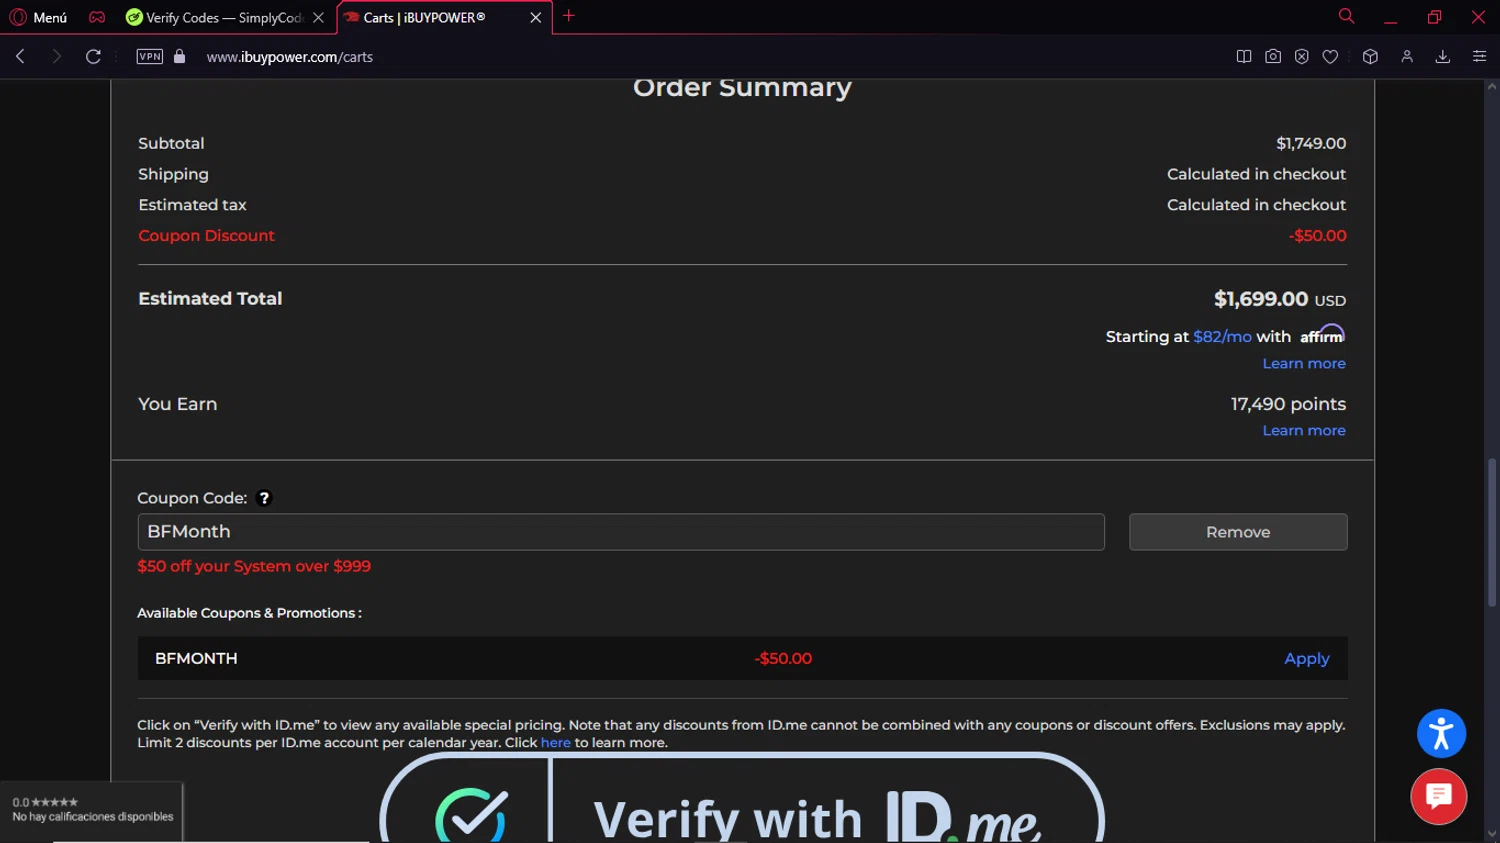Click the scrollbar down arrow
The width and height of the screenshot is (1500, 843).
(x=1492, y=833)
